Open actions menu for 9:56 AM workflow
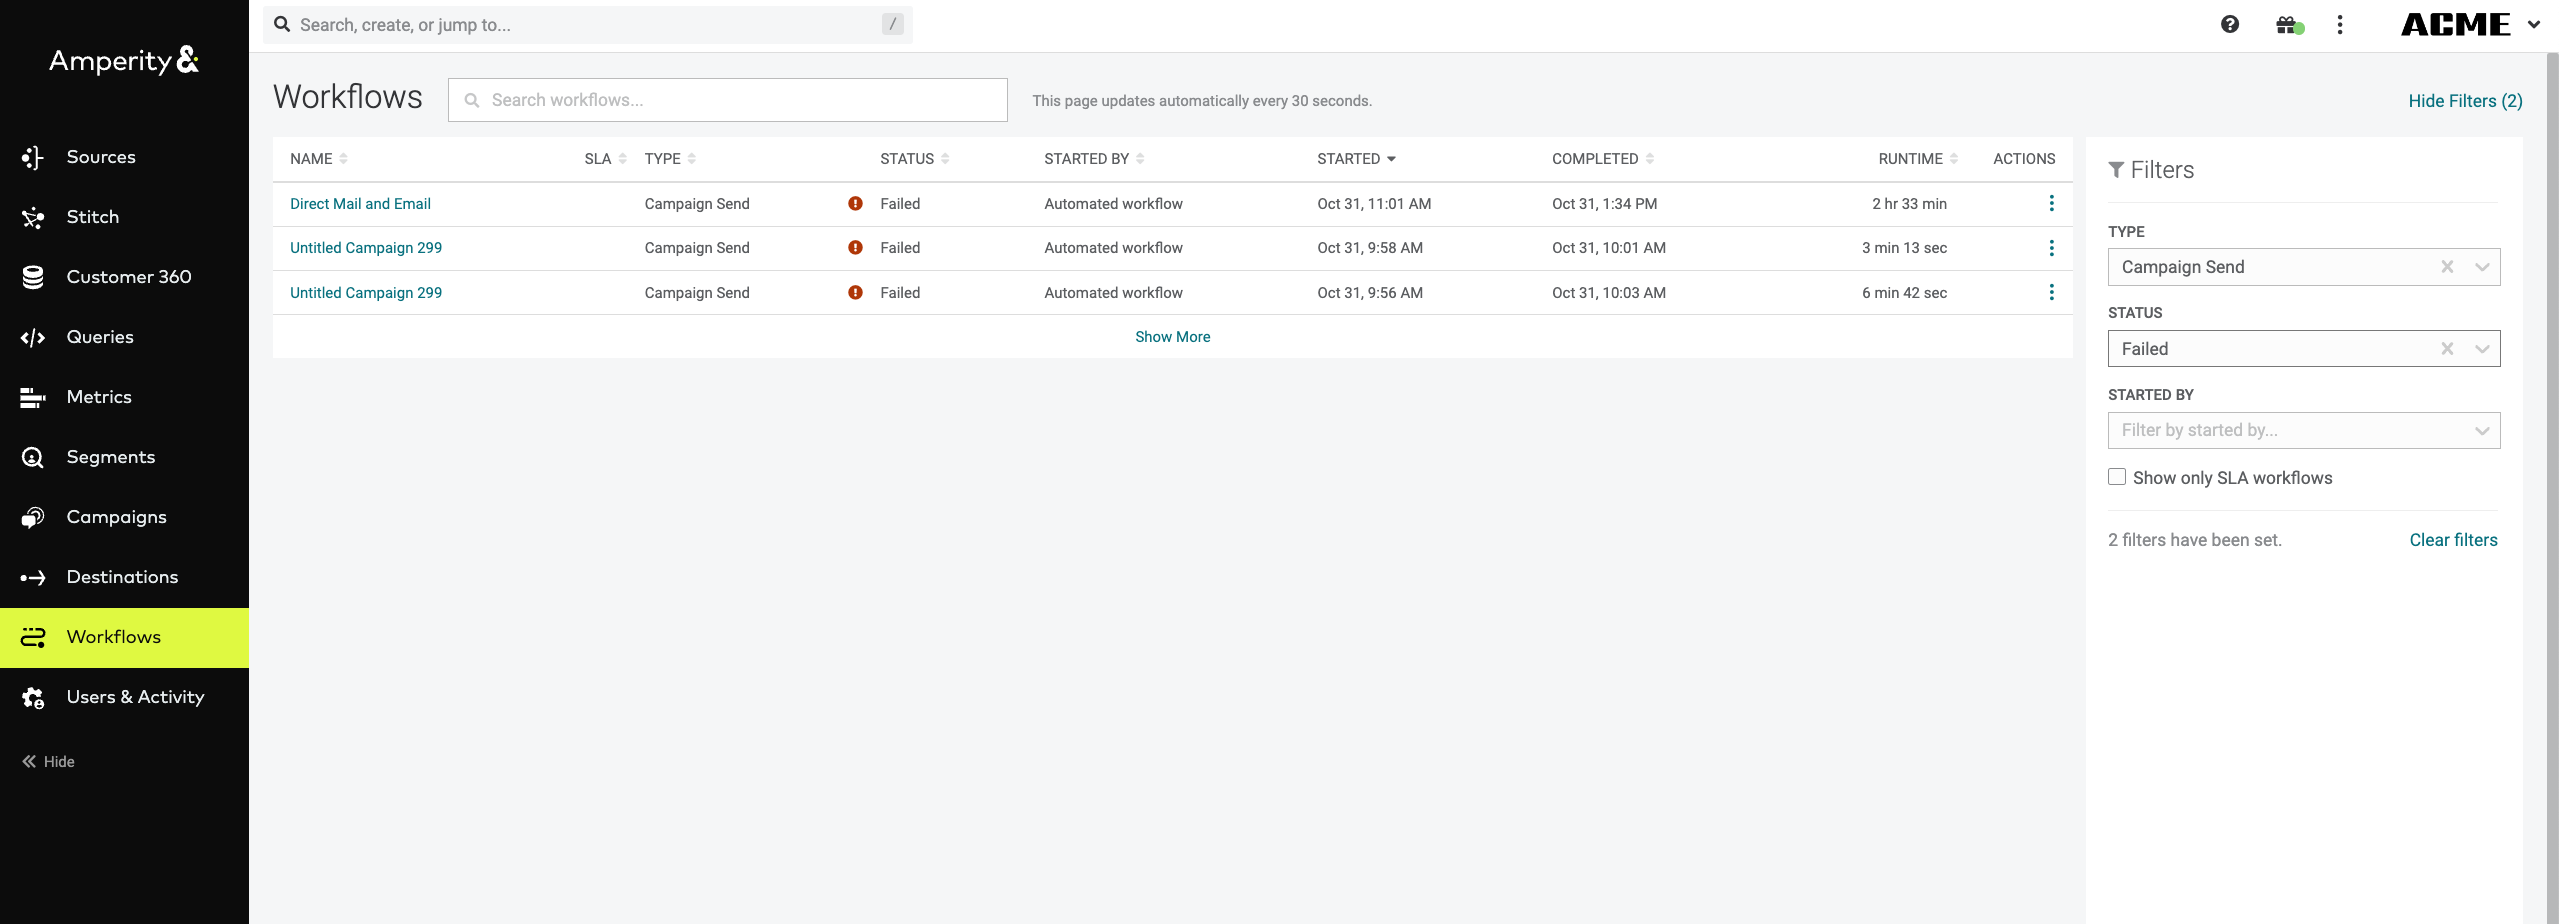Viewport: 2559px width, 924px height. (2051, 292)
